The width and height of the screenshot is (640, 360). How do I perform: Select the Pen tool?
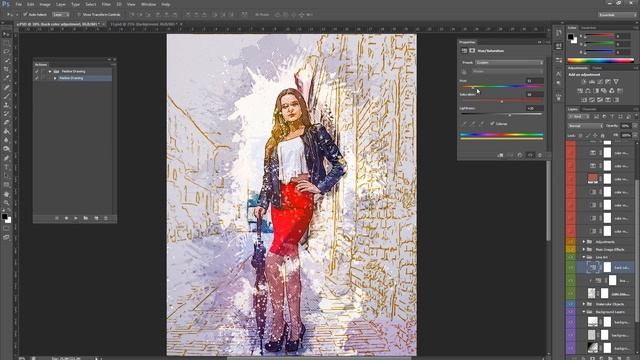pos(6,158)
